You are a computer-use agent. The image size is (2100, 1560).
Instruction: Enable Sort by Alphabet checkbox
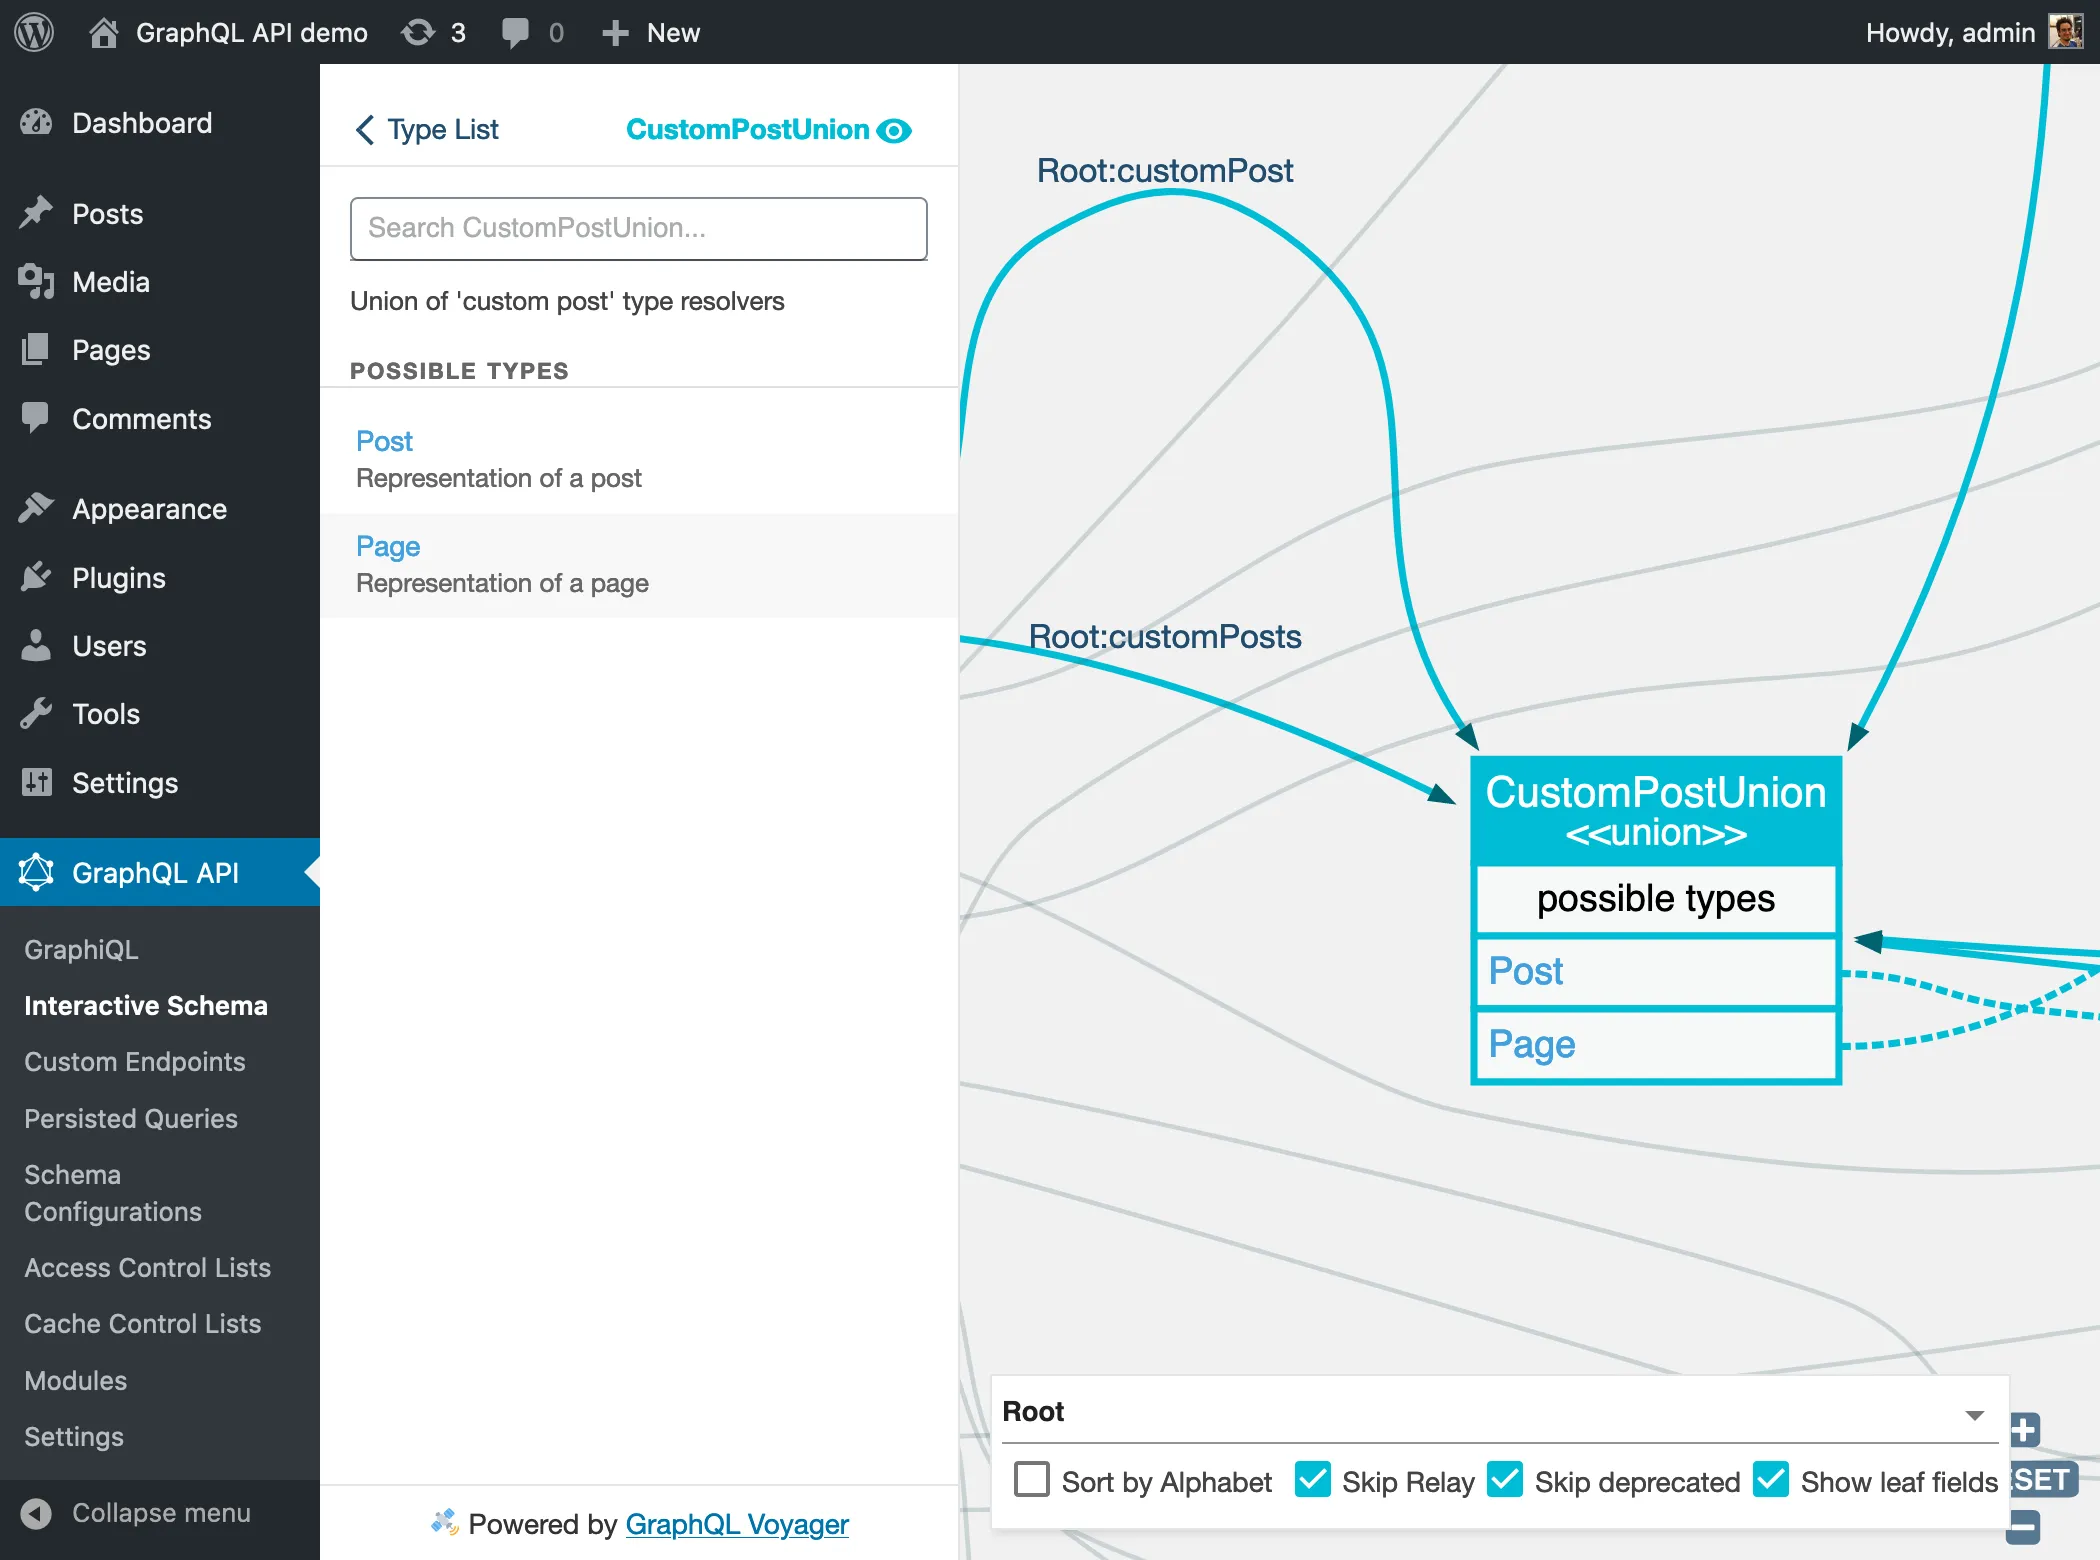(x=1032, y=1480)
